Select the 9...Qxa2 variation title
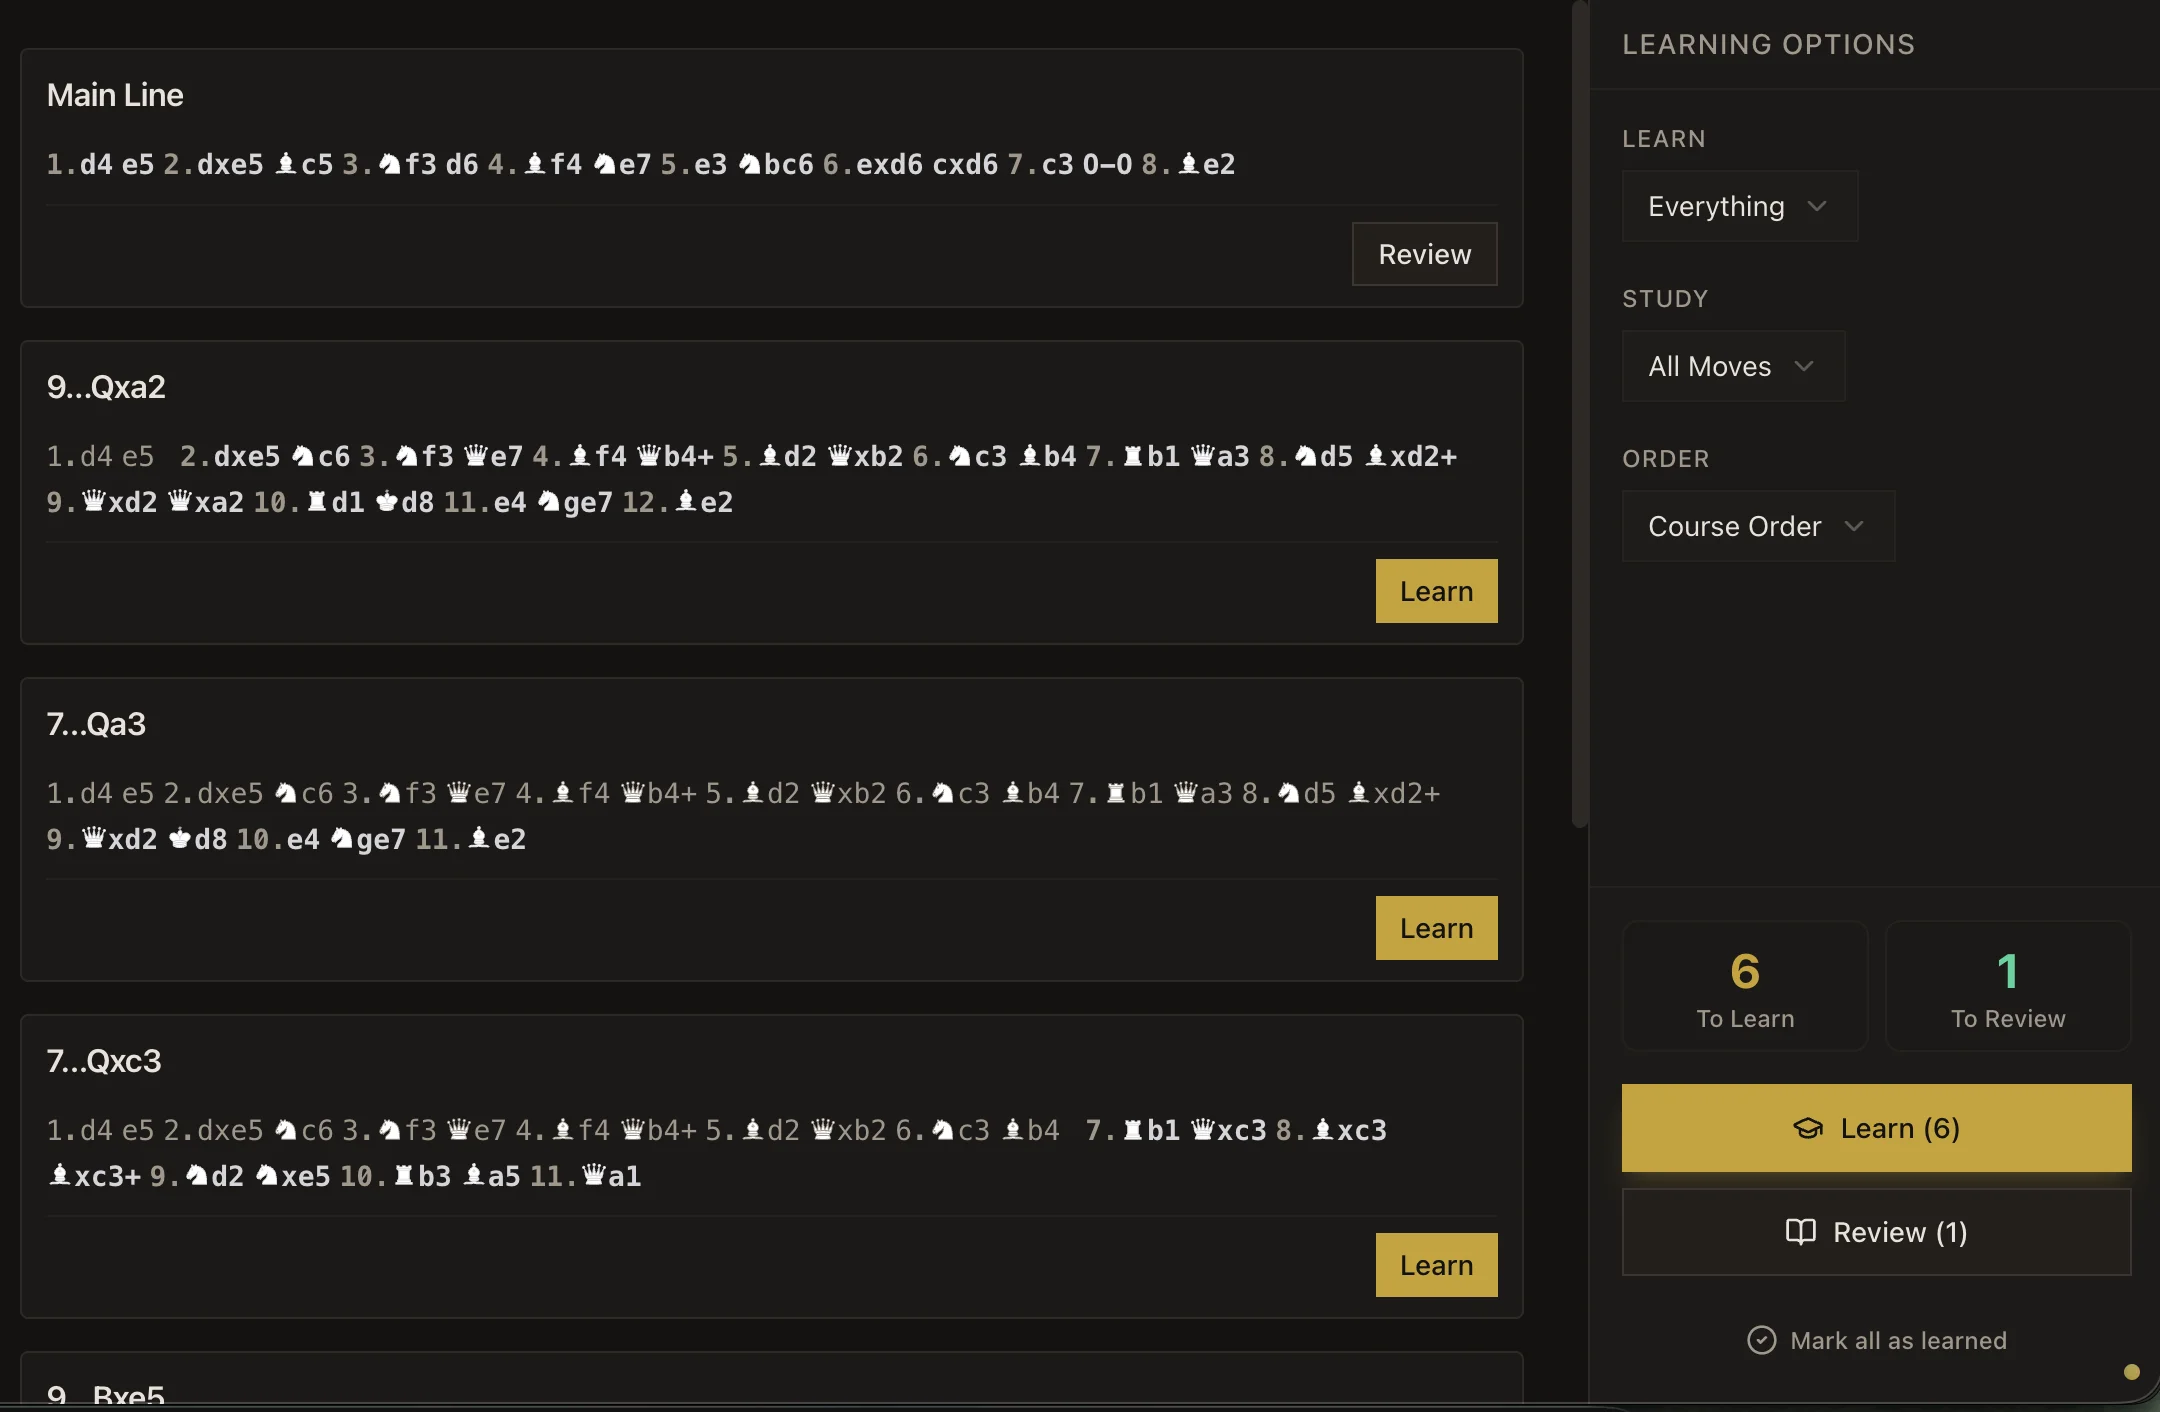Image resolution: width=2160 pixels, height=1412 pixels. (106, 386)
